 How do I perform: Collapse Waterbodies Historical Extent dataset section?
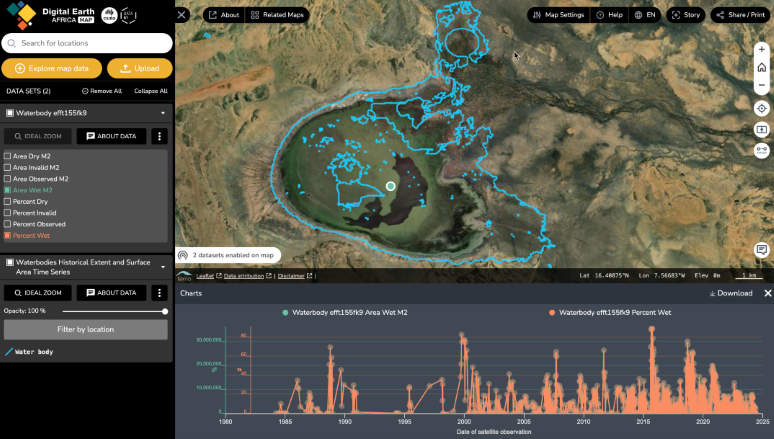click(162, 267)
